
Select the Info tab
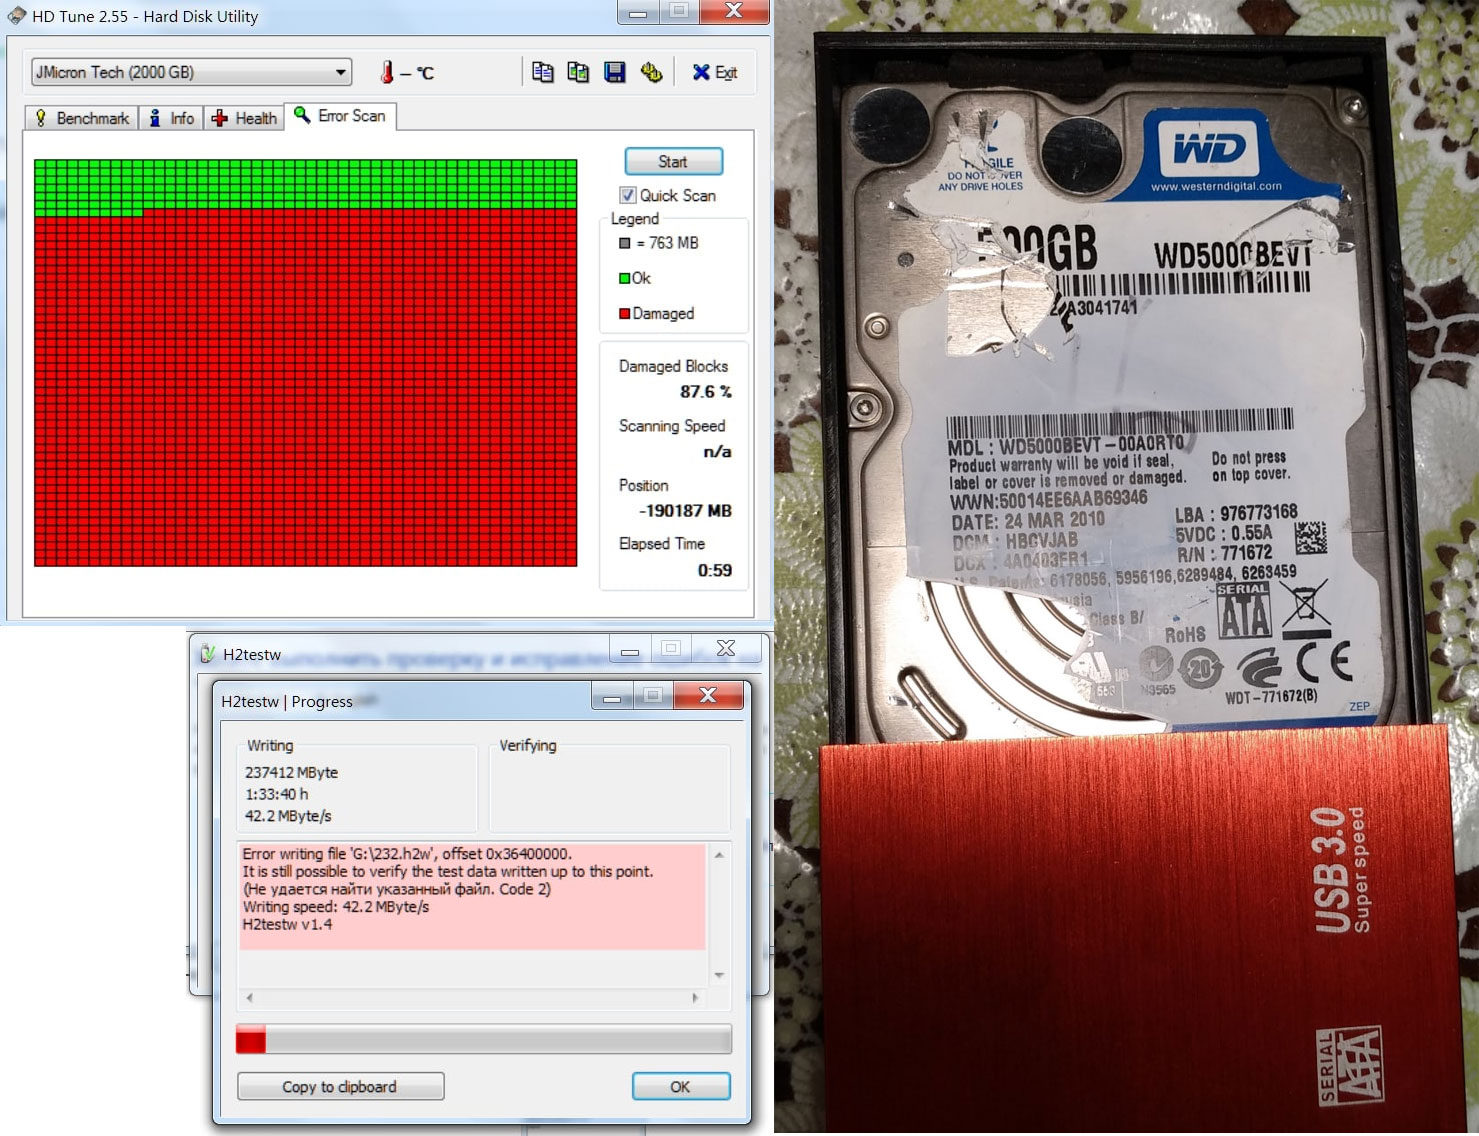pos(172,118)
